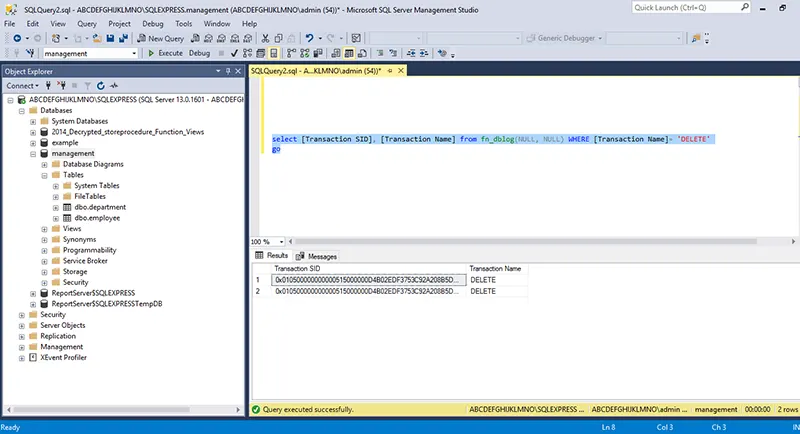Click the query editor horizontal scrollbar
This screenshot has height=434, width=800.
pyautogui.click(x=526, y=242)
